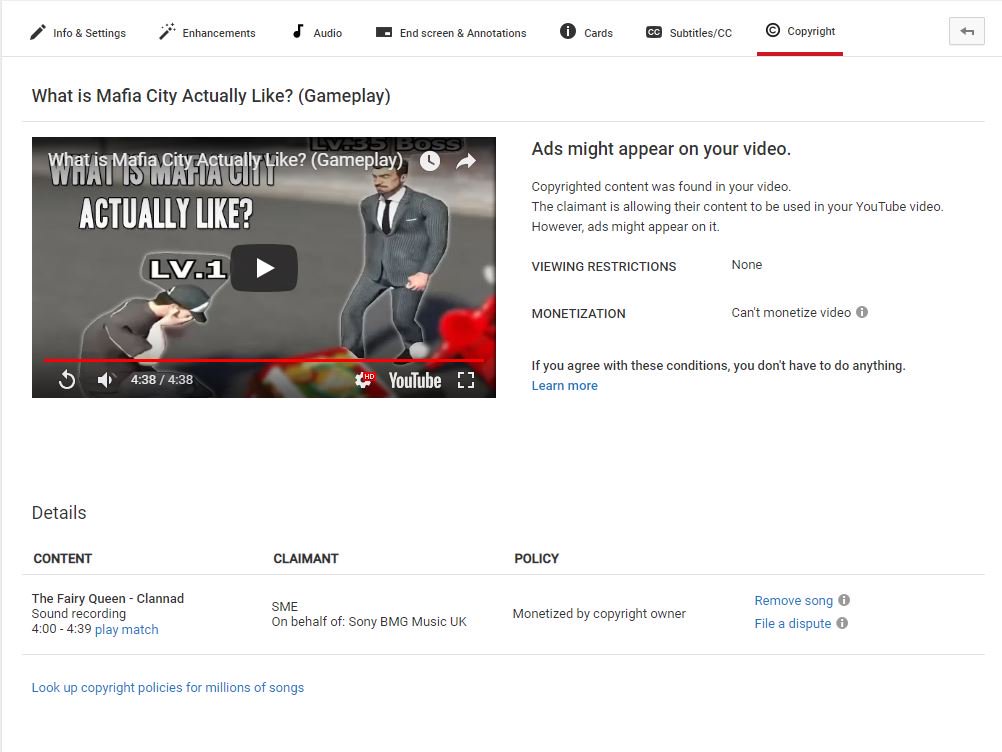Click the page title What is Mafia City Actually Like
1002x752 pixels.
pyautogui.click(x=211, y=96)
